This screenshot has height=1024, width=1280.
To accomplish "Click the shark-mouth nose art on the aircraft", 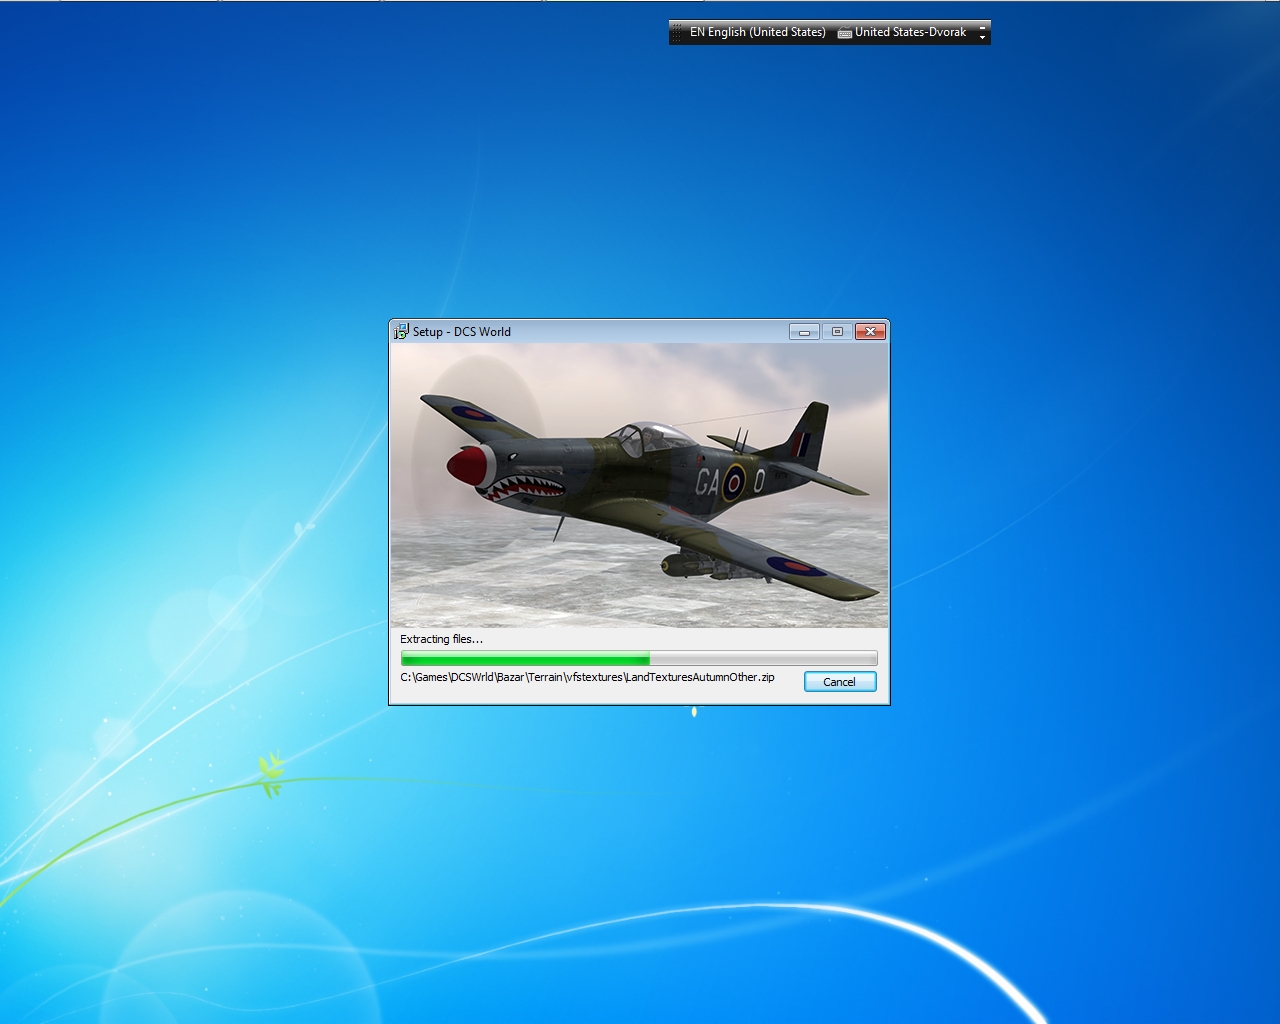I will click(x=522, y=487).
